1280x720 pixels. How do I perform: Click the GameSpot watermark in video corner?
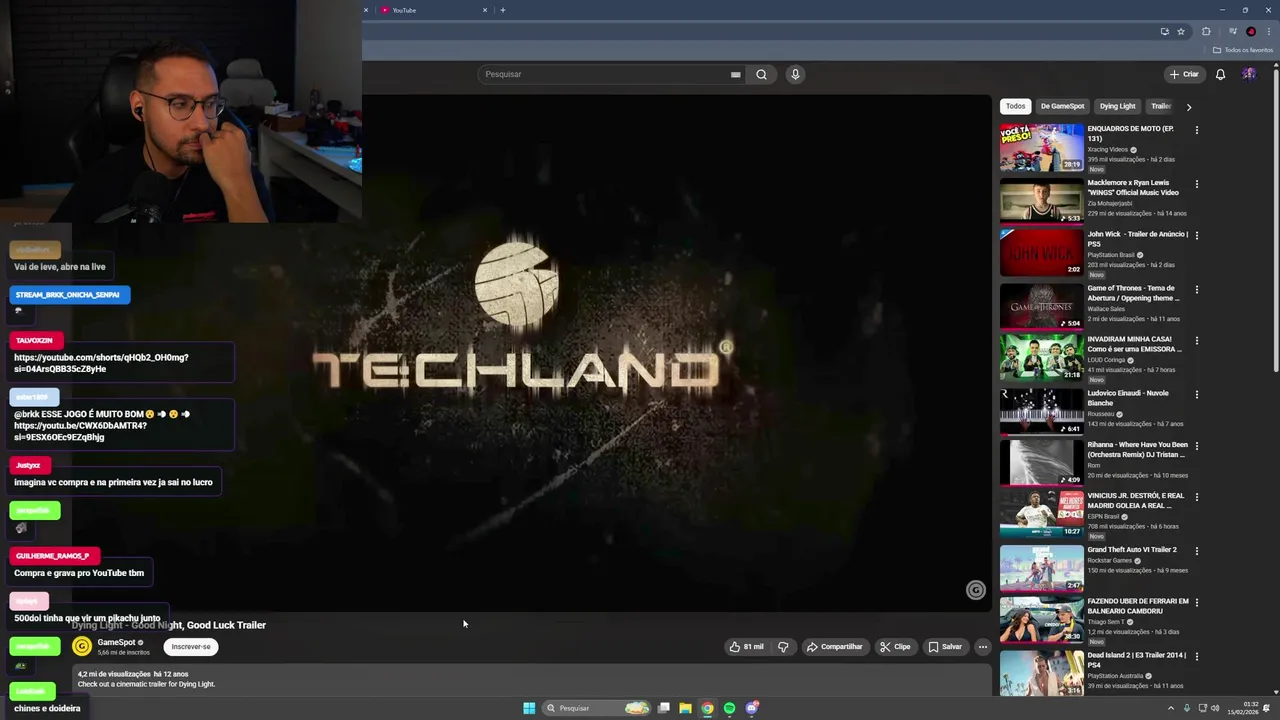point(975,590)
